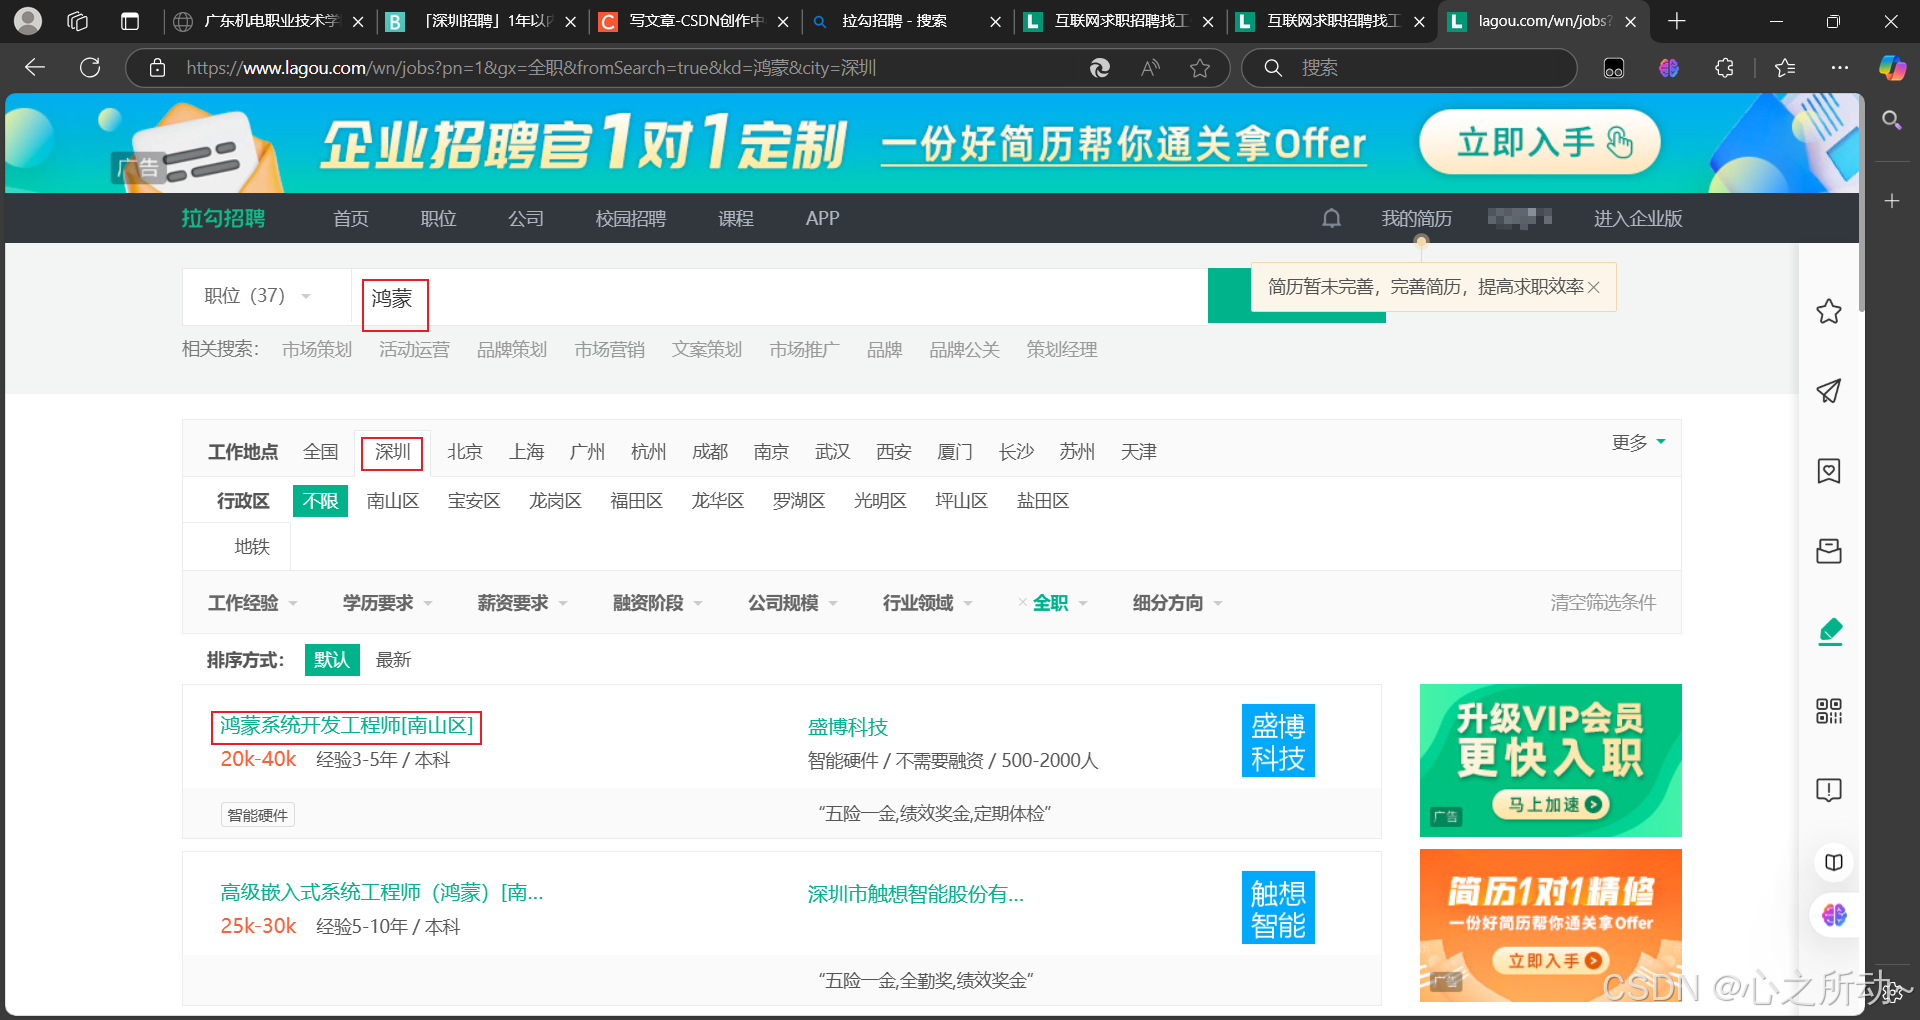Open 校园招聘 in site navigation
The height and width of the screenshot is (1020, 1920).
pyautogui.click(x=631, y=218)
